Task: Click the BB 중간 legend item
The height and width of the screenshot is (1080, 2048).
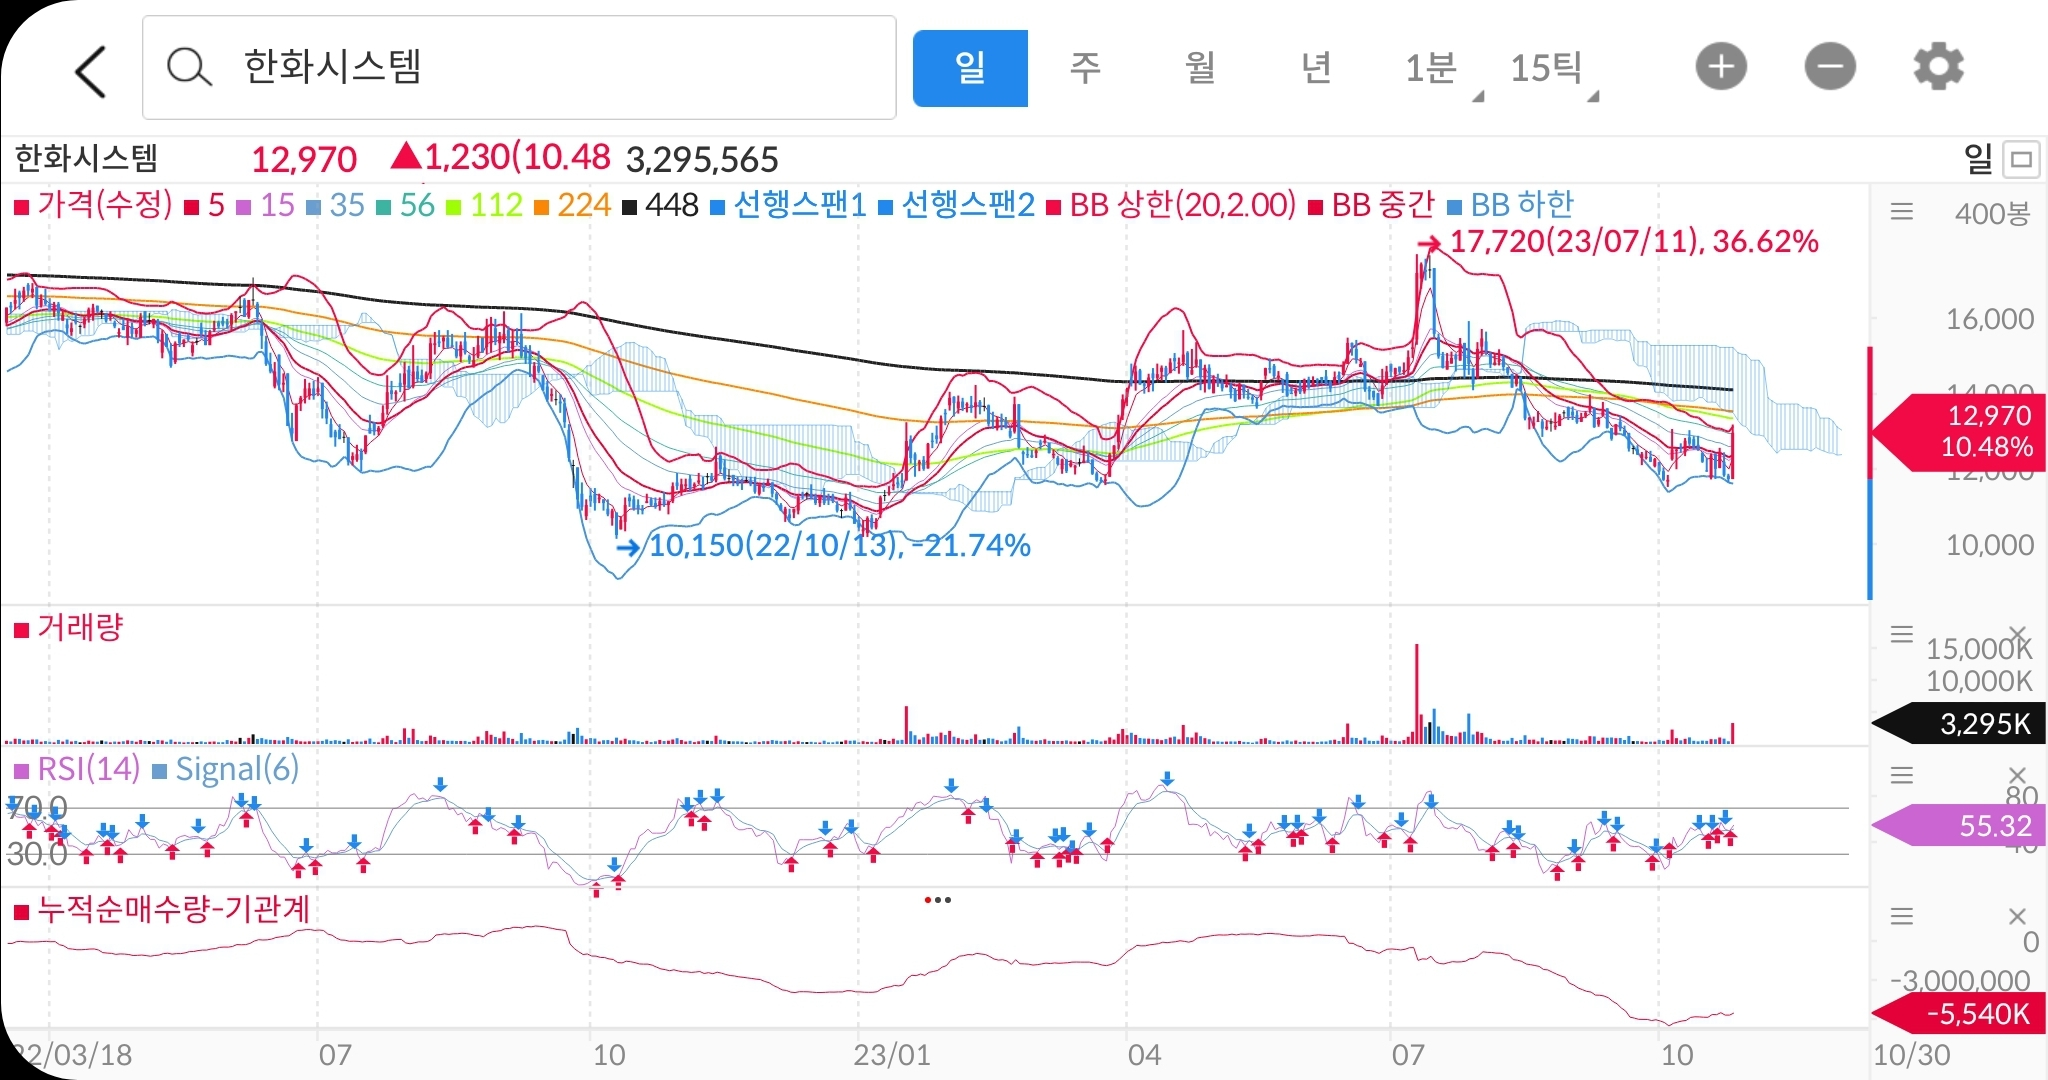Action: click(1371, 205)
